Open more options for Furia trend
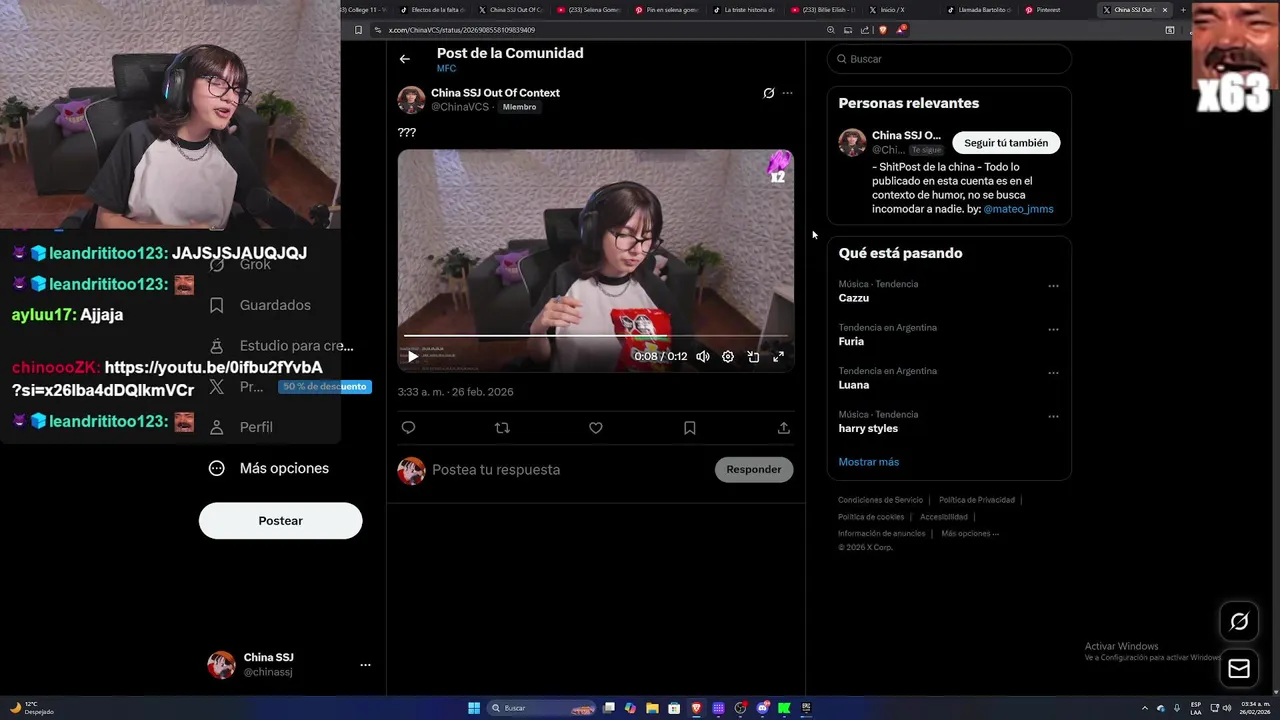1280x720 pixels. tap(1053, 329)
